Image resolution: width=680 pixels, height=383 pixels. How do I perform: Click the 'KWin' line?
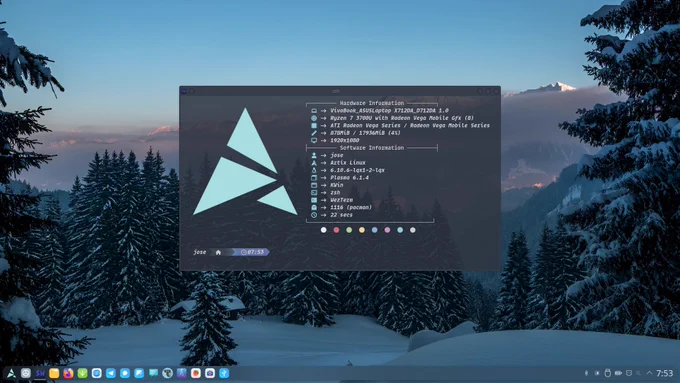click(337, 185)
